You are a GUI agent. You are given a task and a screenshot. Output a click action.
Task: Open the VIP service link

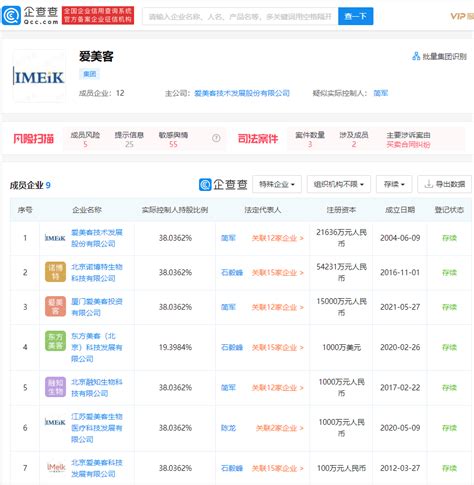tap(462, 16)
